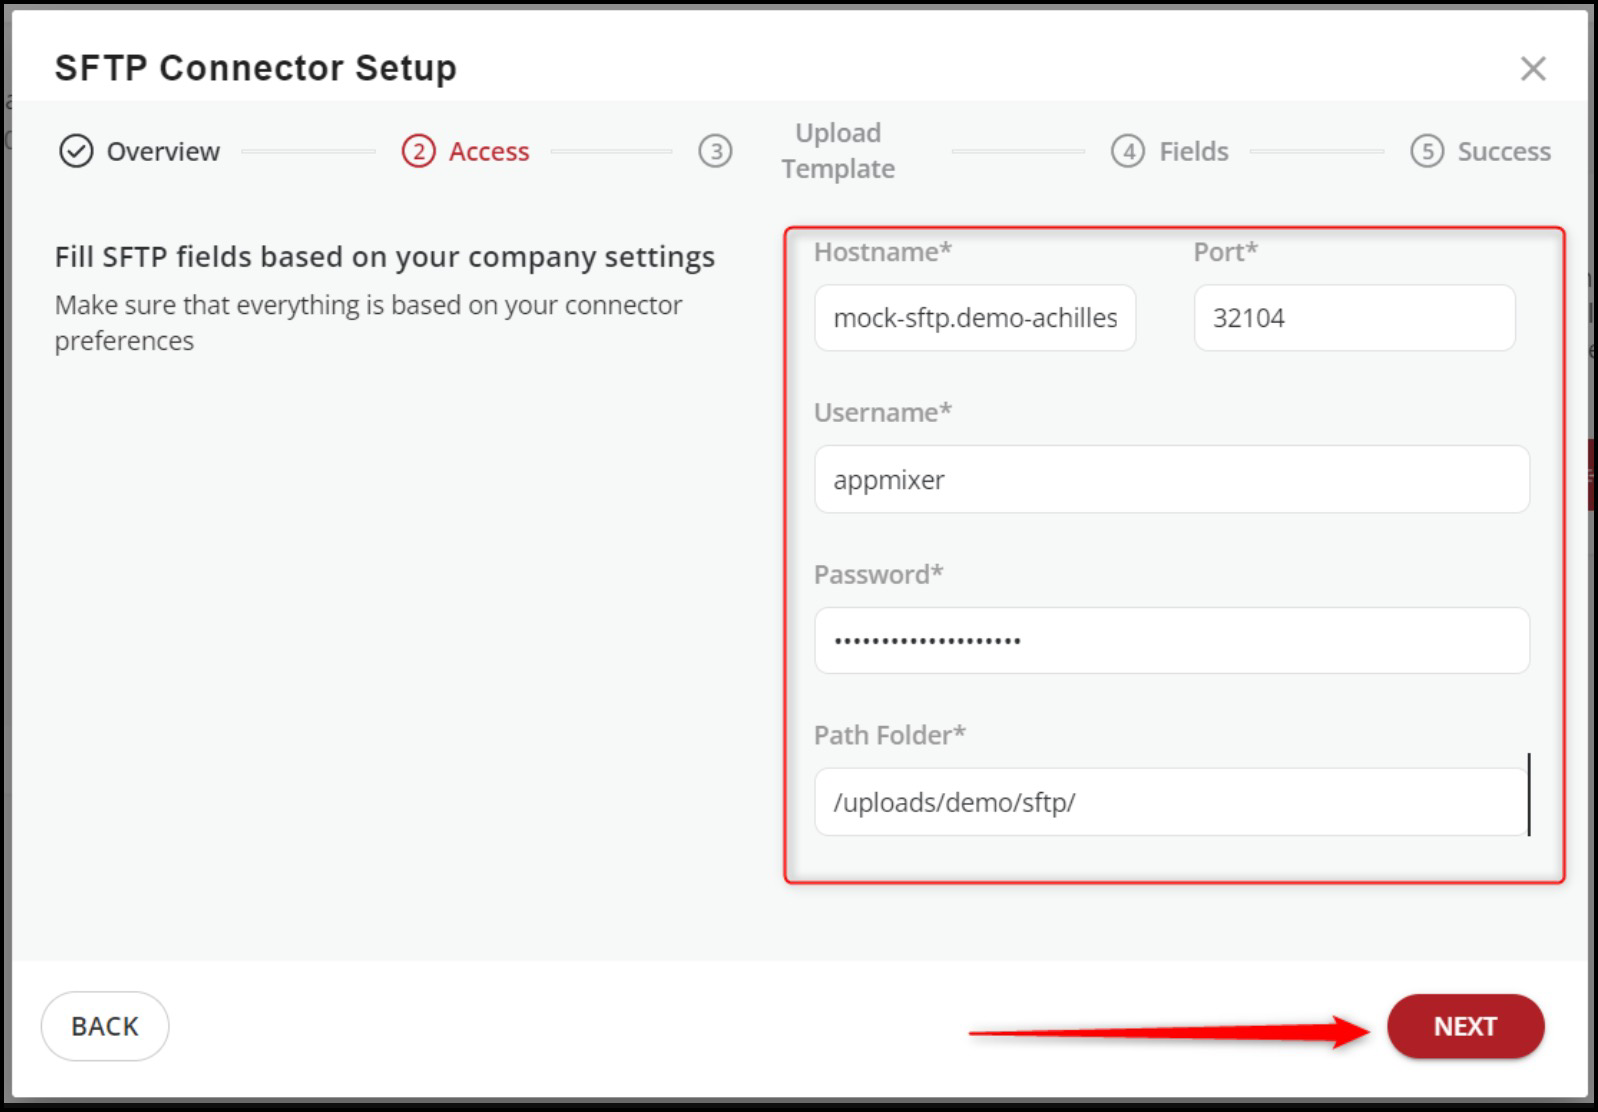Click into the Port input field
The image size is (1598, 1112).
click(1354, 318)
